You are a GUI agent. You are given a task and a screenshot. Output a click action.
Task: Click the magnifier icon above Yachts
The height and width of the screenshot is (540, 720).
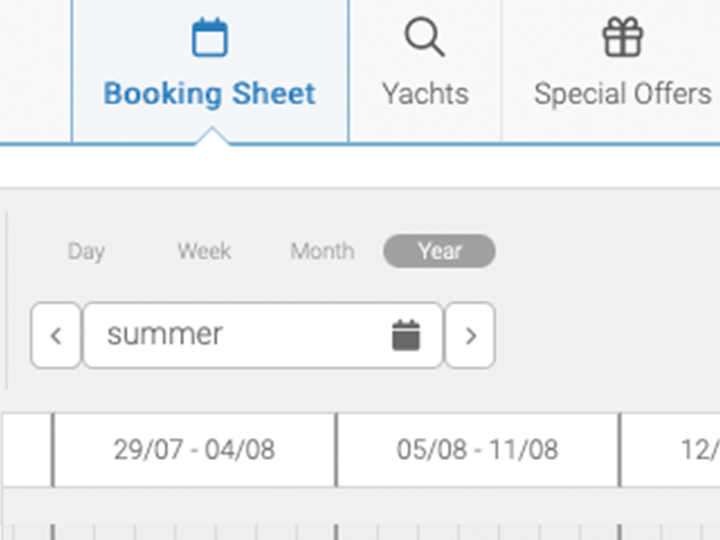click(425, 38)
